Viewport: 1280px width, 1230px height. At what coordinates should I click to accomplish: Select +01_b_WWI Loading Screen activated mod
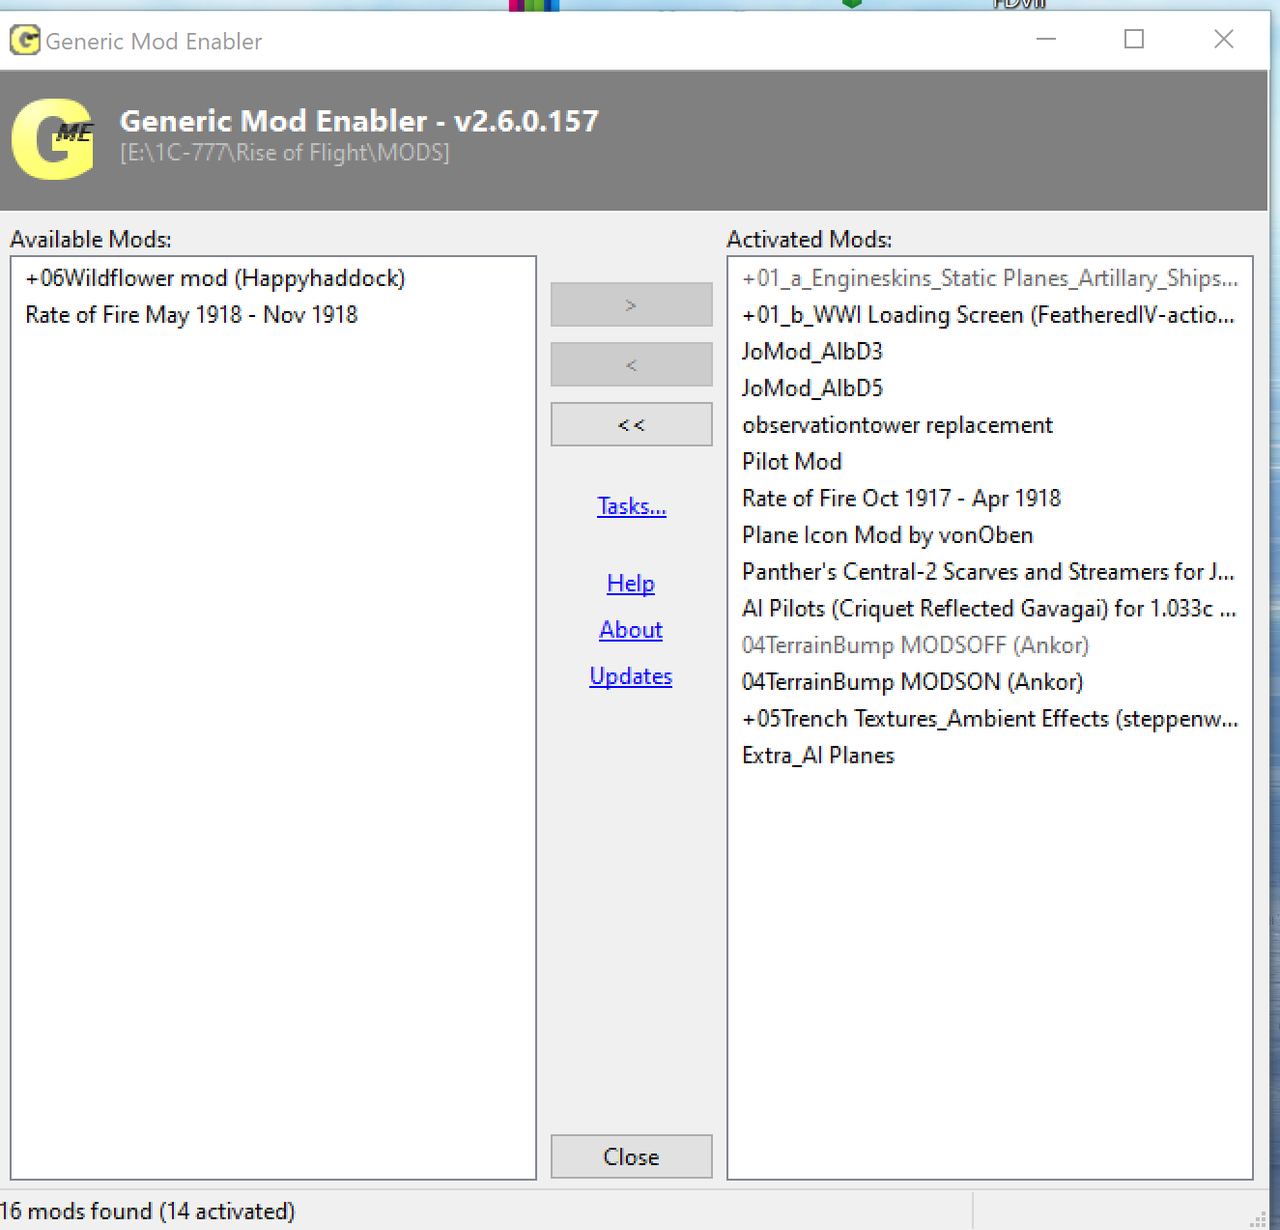(988, 315)
